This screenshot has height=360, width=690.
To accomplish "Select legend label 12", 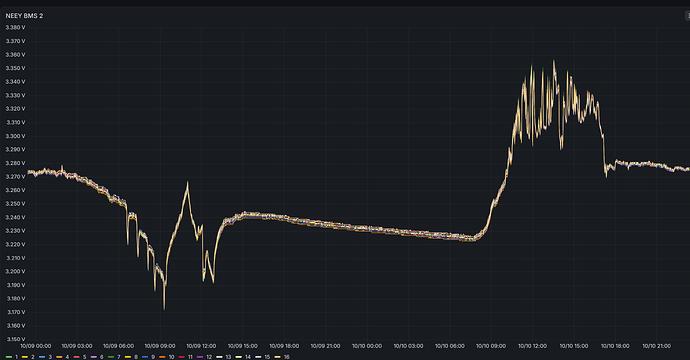I will click(209, 357).
